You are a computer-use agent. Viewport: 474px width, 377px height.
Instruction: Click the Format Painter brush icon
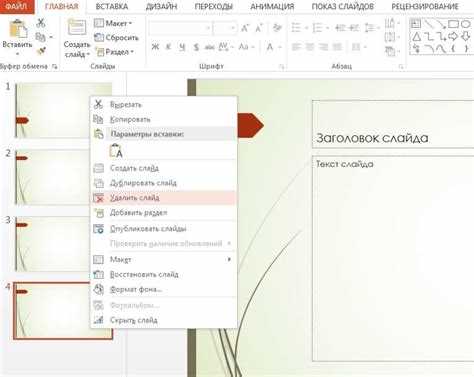pos(41,51)
